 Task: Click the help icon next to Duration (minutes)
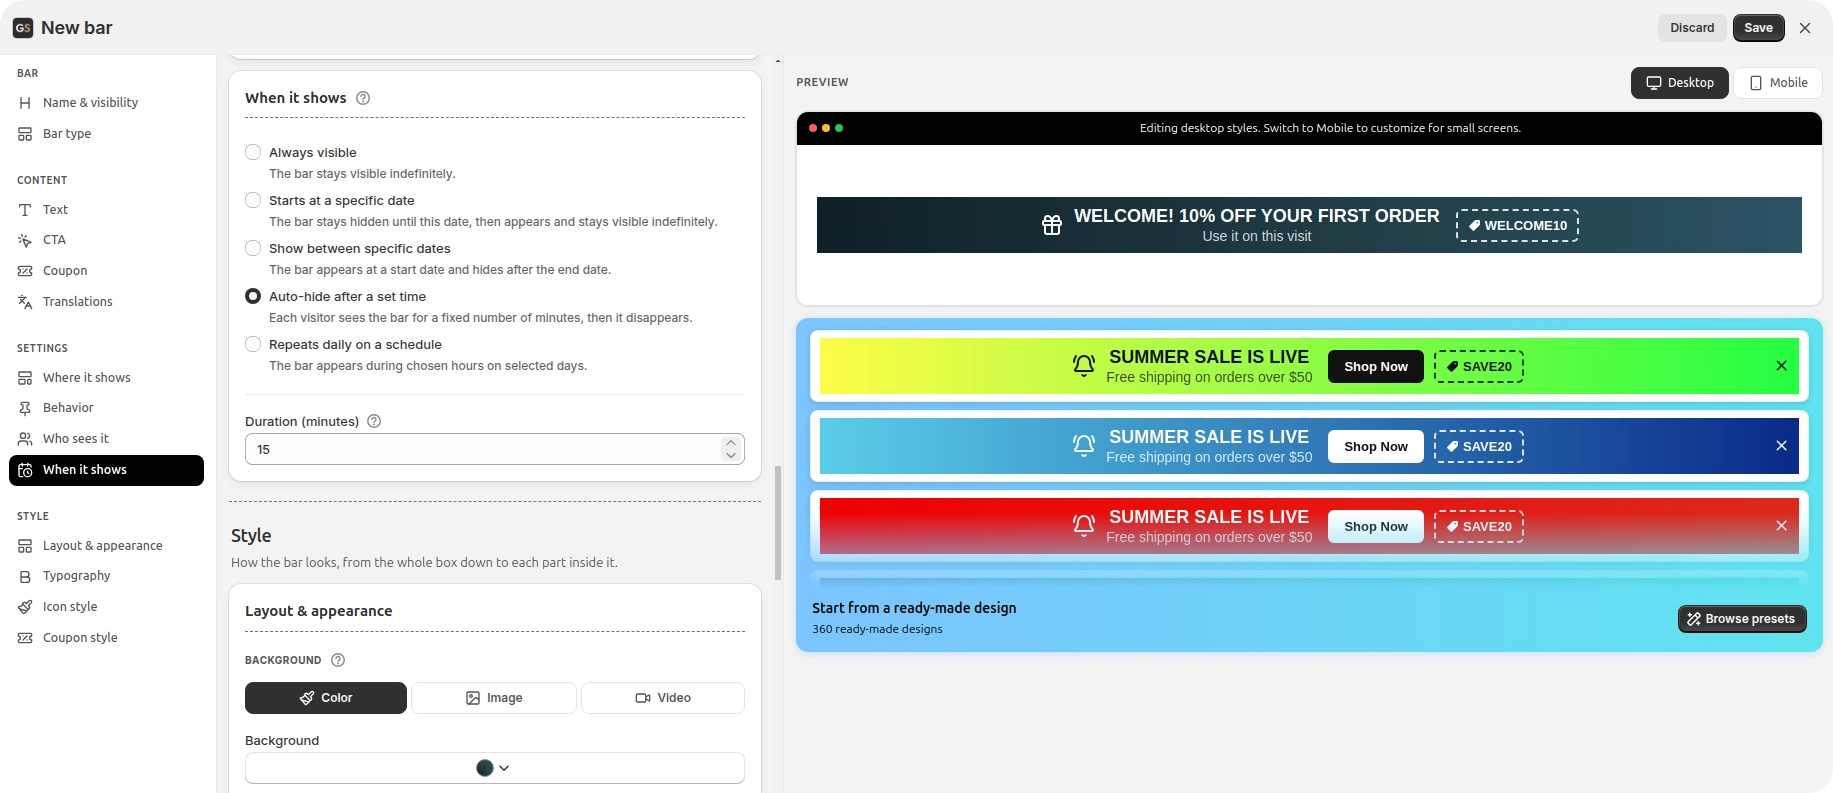pyautogui.click(x=374, y=421)
